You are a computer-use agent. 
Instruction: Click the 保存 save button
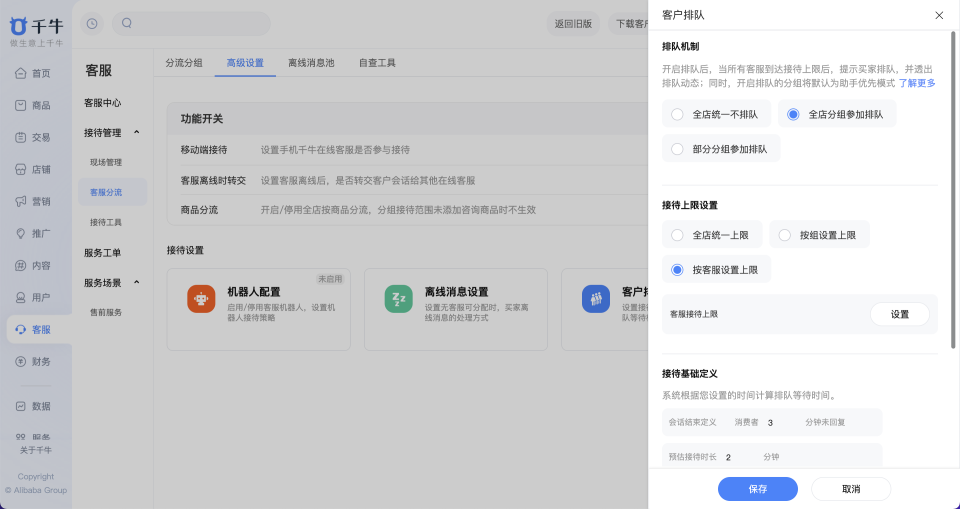[x=758, y=489]
